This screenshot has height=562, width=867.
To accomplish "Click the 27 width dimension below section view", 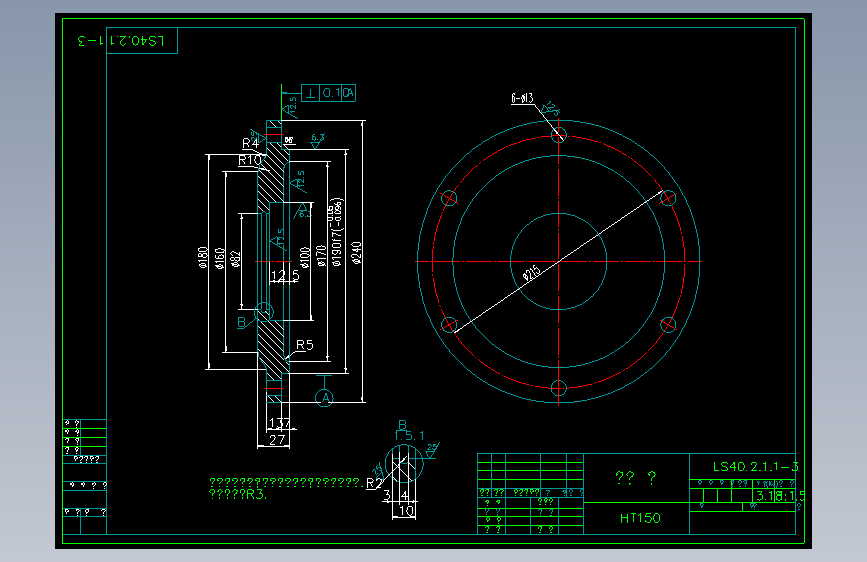I will pyautogui.click(x=277, y=440).
